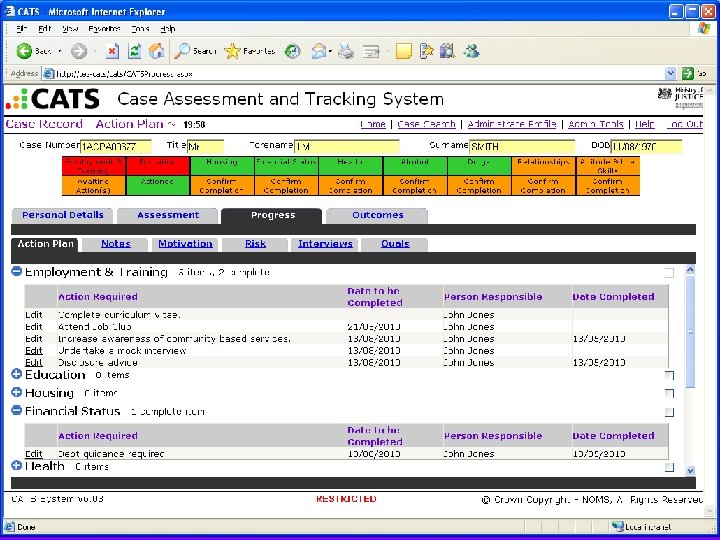The width and height of the screenshot is (720, 540).
Task: Follow the Case Search link
Action: (426, 124)
